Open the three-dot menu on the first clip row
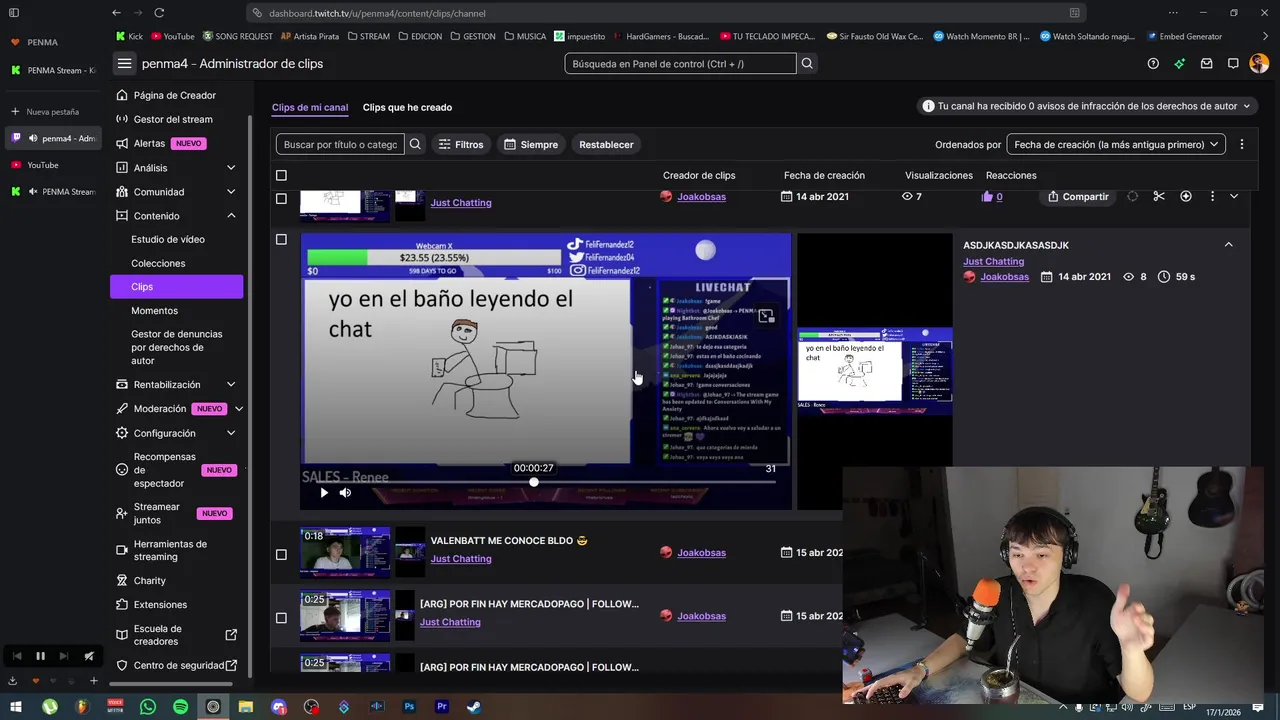 1212,196
